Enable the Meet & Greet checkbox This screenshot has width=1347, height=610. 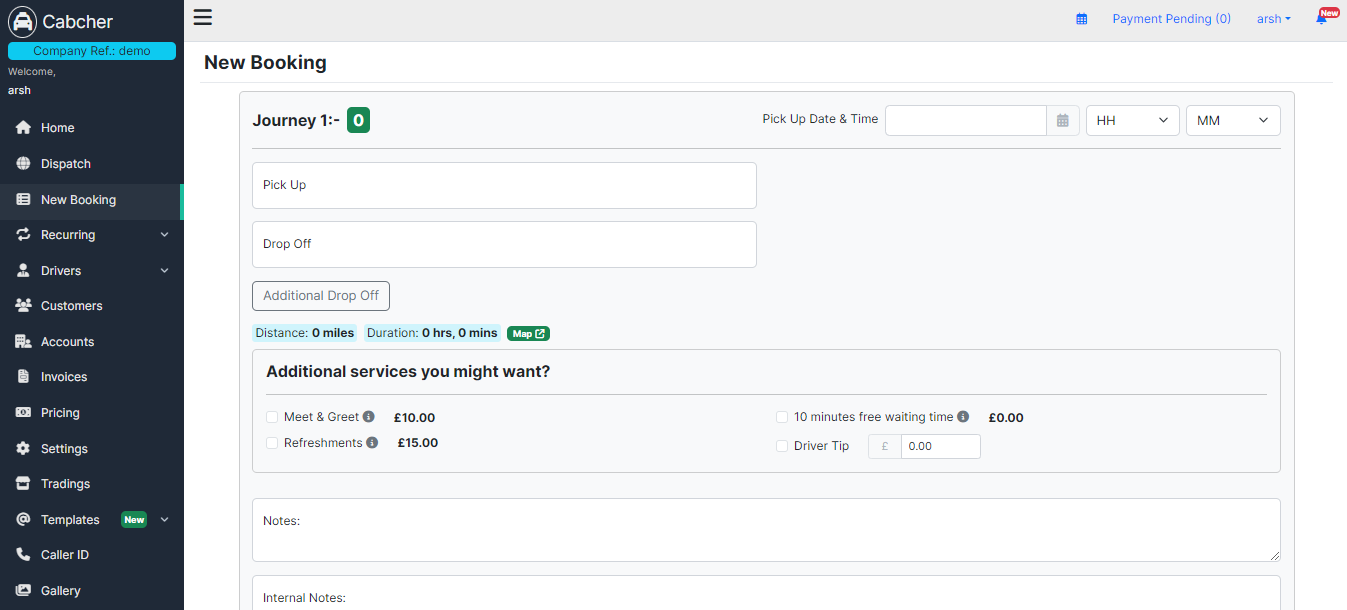272,417
